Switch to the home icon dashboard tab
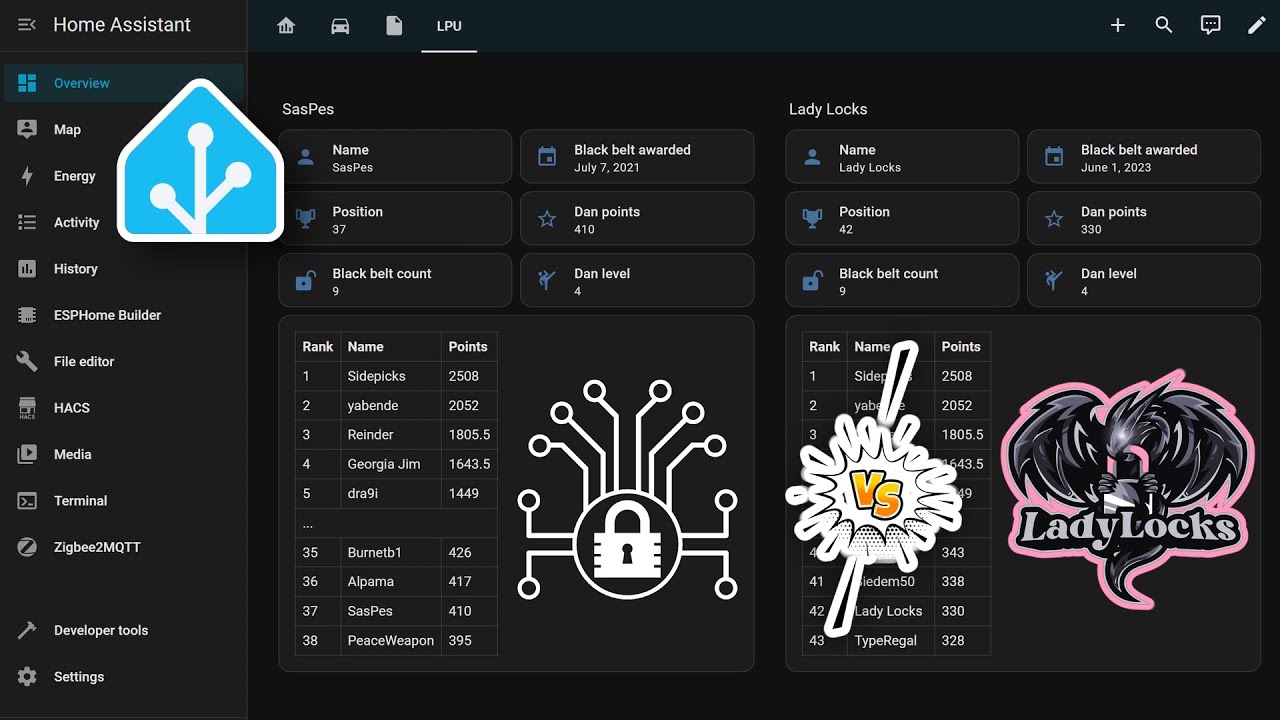This screenshot has height=720, width=1280. point(286,26)
